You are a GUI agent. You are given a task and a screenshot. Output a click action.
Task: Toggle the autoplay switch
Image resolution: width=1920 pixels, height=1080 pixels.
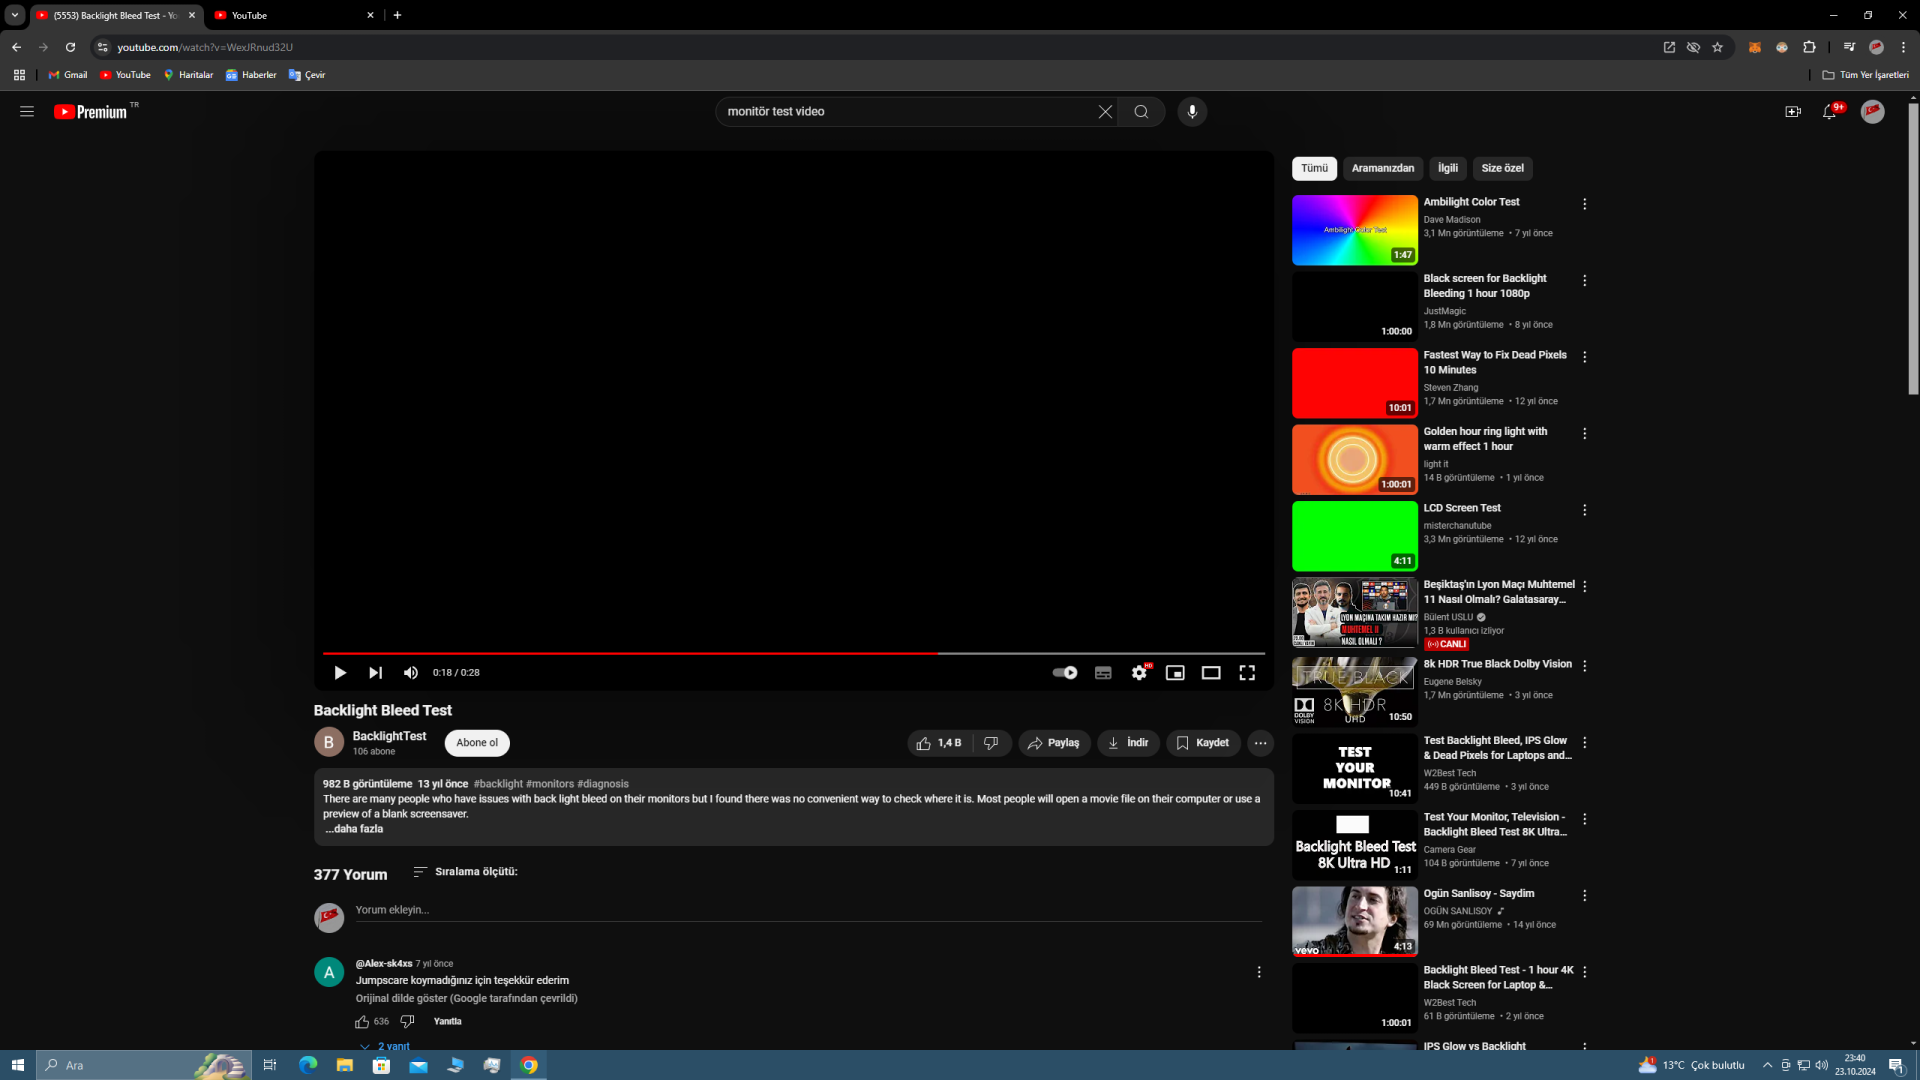(x=1065, y=673)
